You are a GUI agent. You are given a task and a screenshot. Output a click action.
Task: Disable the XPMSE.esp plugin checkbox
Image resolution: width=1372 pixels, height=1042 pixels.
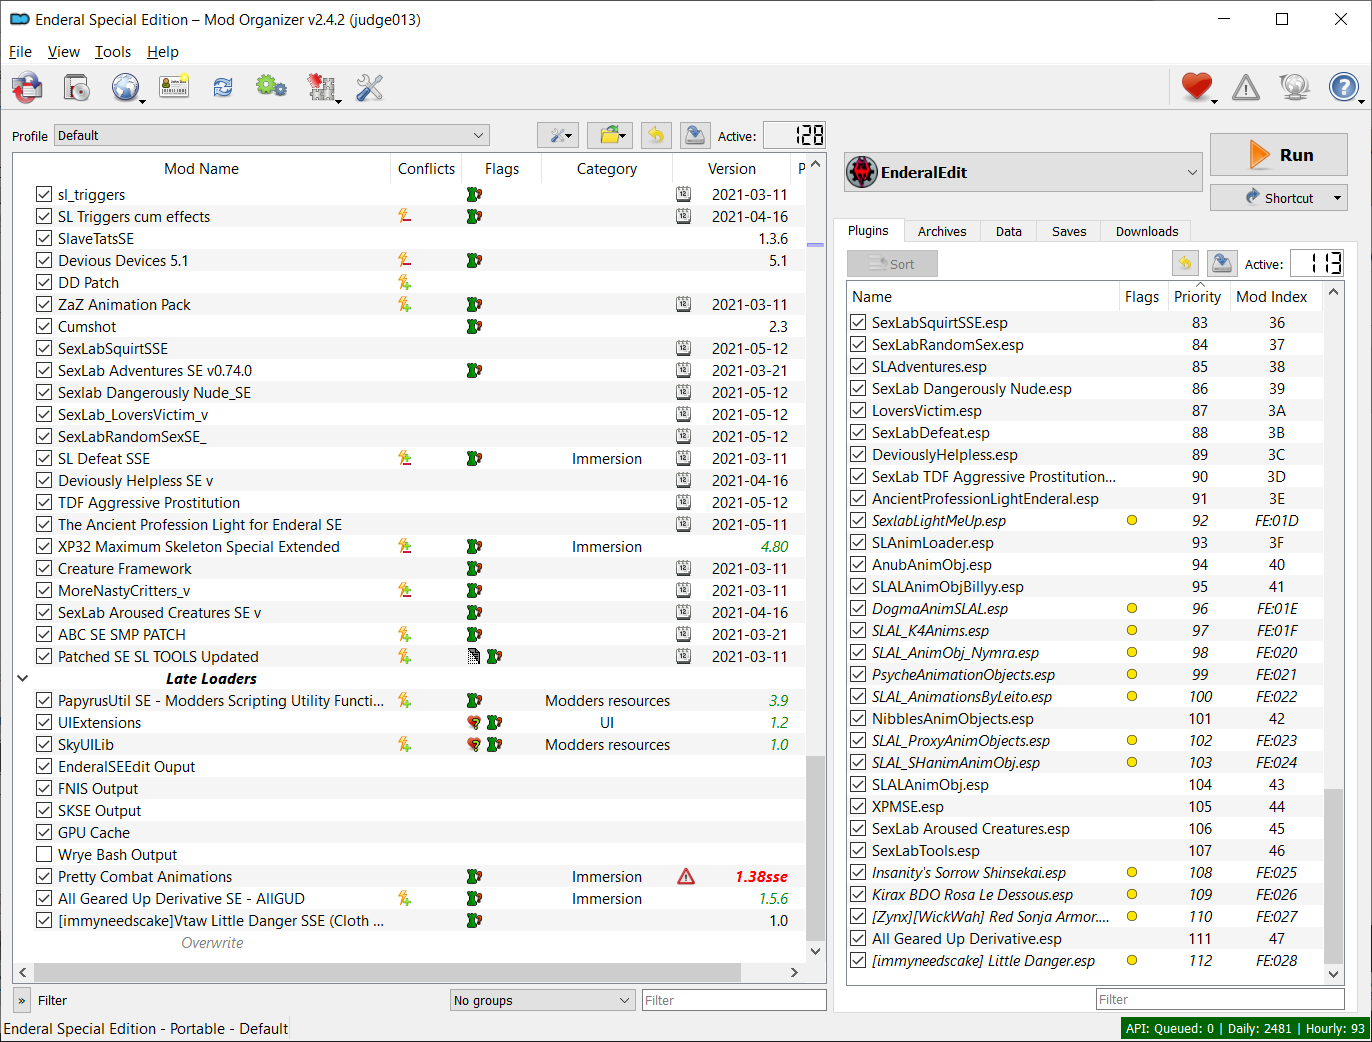pos(858,806)
